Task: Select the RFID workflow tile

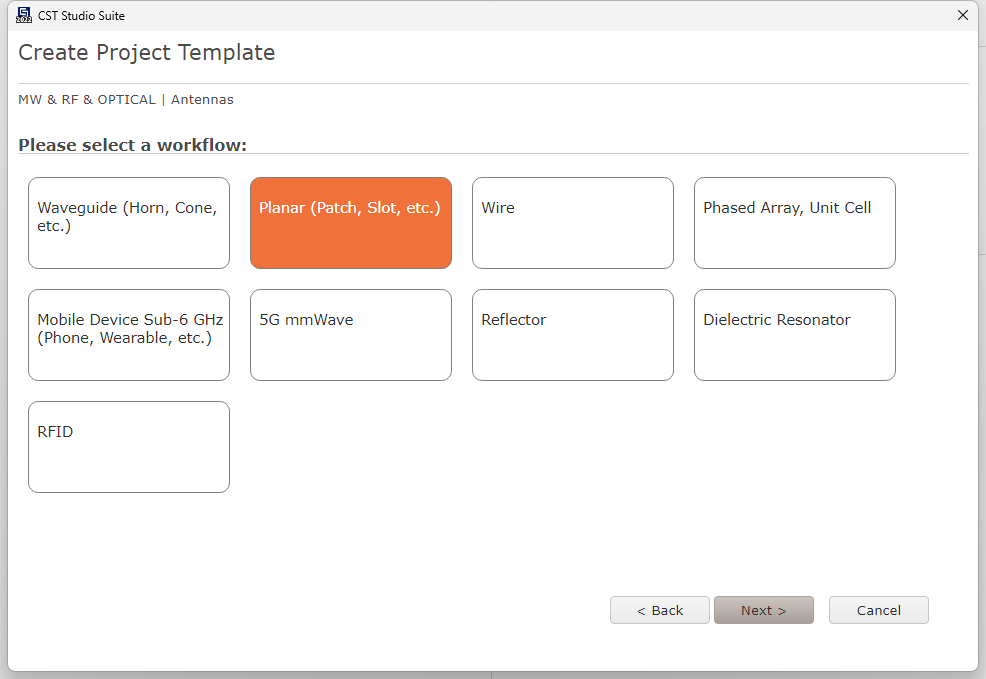Action: tap(129, 447)
